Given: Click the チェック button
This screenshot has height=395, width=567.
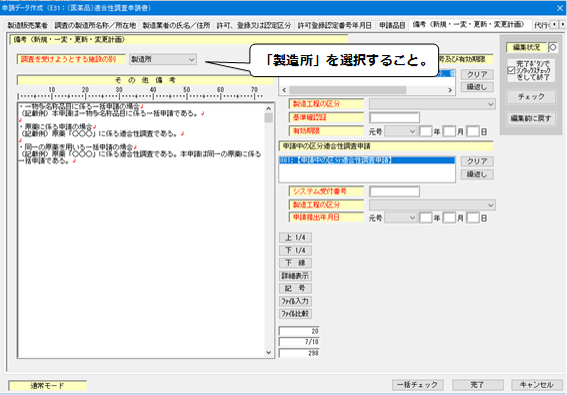Looking at the screenshot, I should point(531,97).
